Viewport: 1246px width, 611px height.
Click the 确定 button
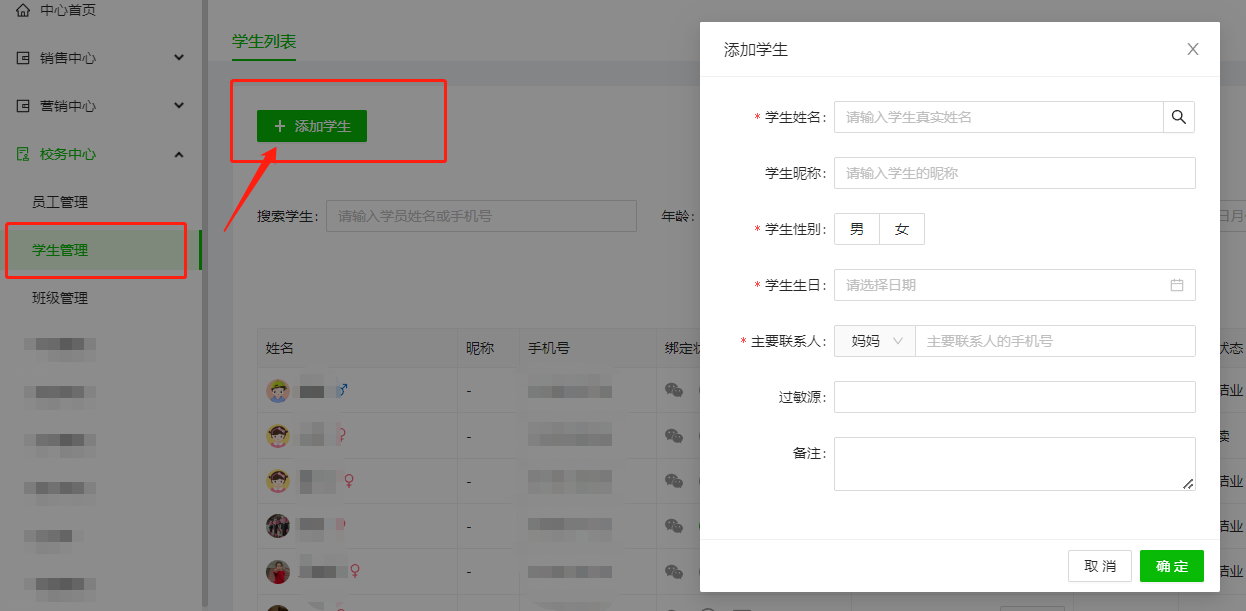pos(1171,566)
